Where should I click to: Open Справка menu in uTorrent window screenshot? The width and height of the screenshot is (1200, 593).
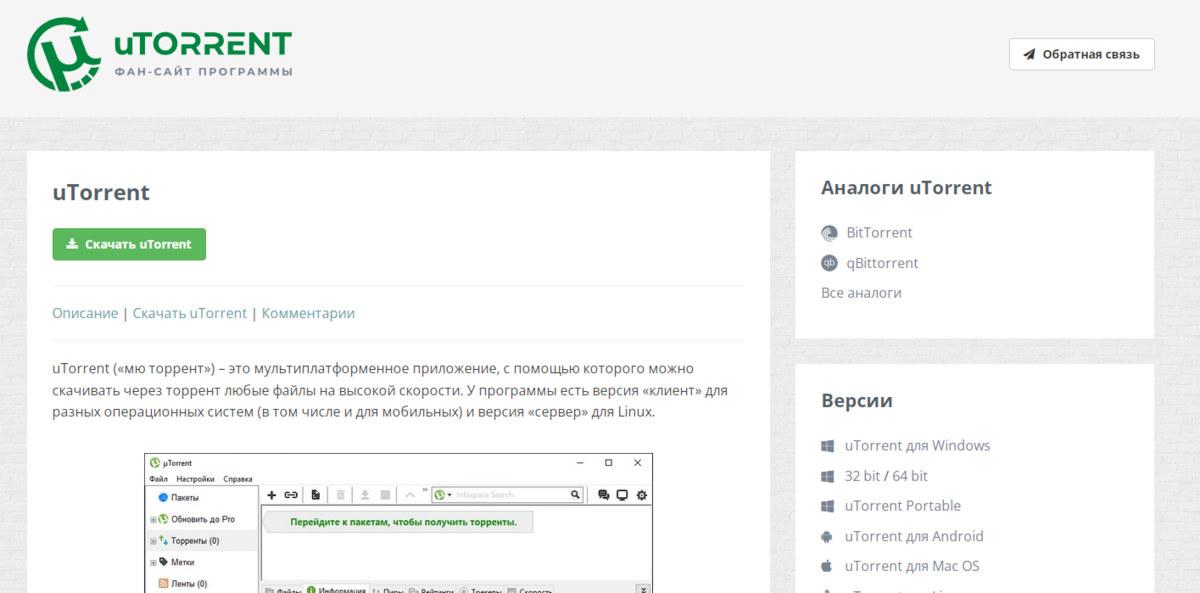(x=238, y=479)
